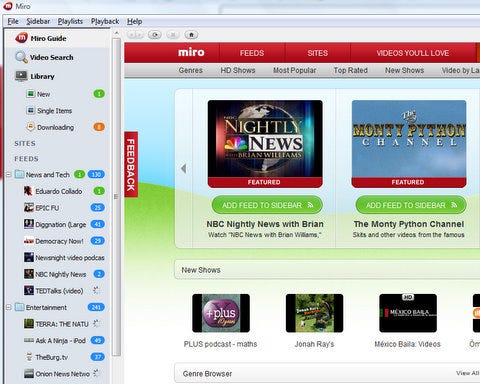The image size is (480, 384).
Task: Select the Library monitor icon
Action: click(21, 76)
